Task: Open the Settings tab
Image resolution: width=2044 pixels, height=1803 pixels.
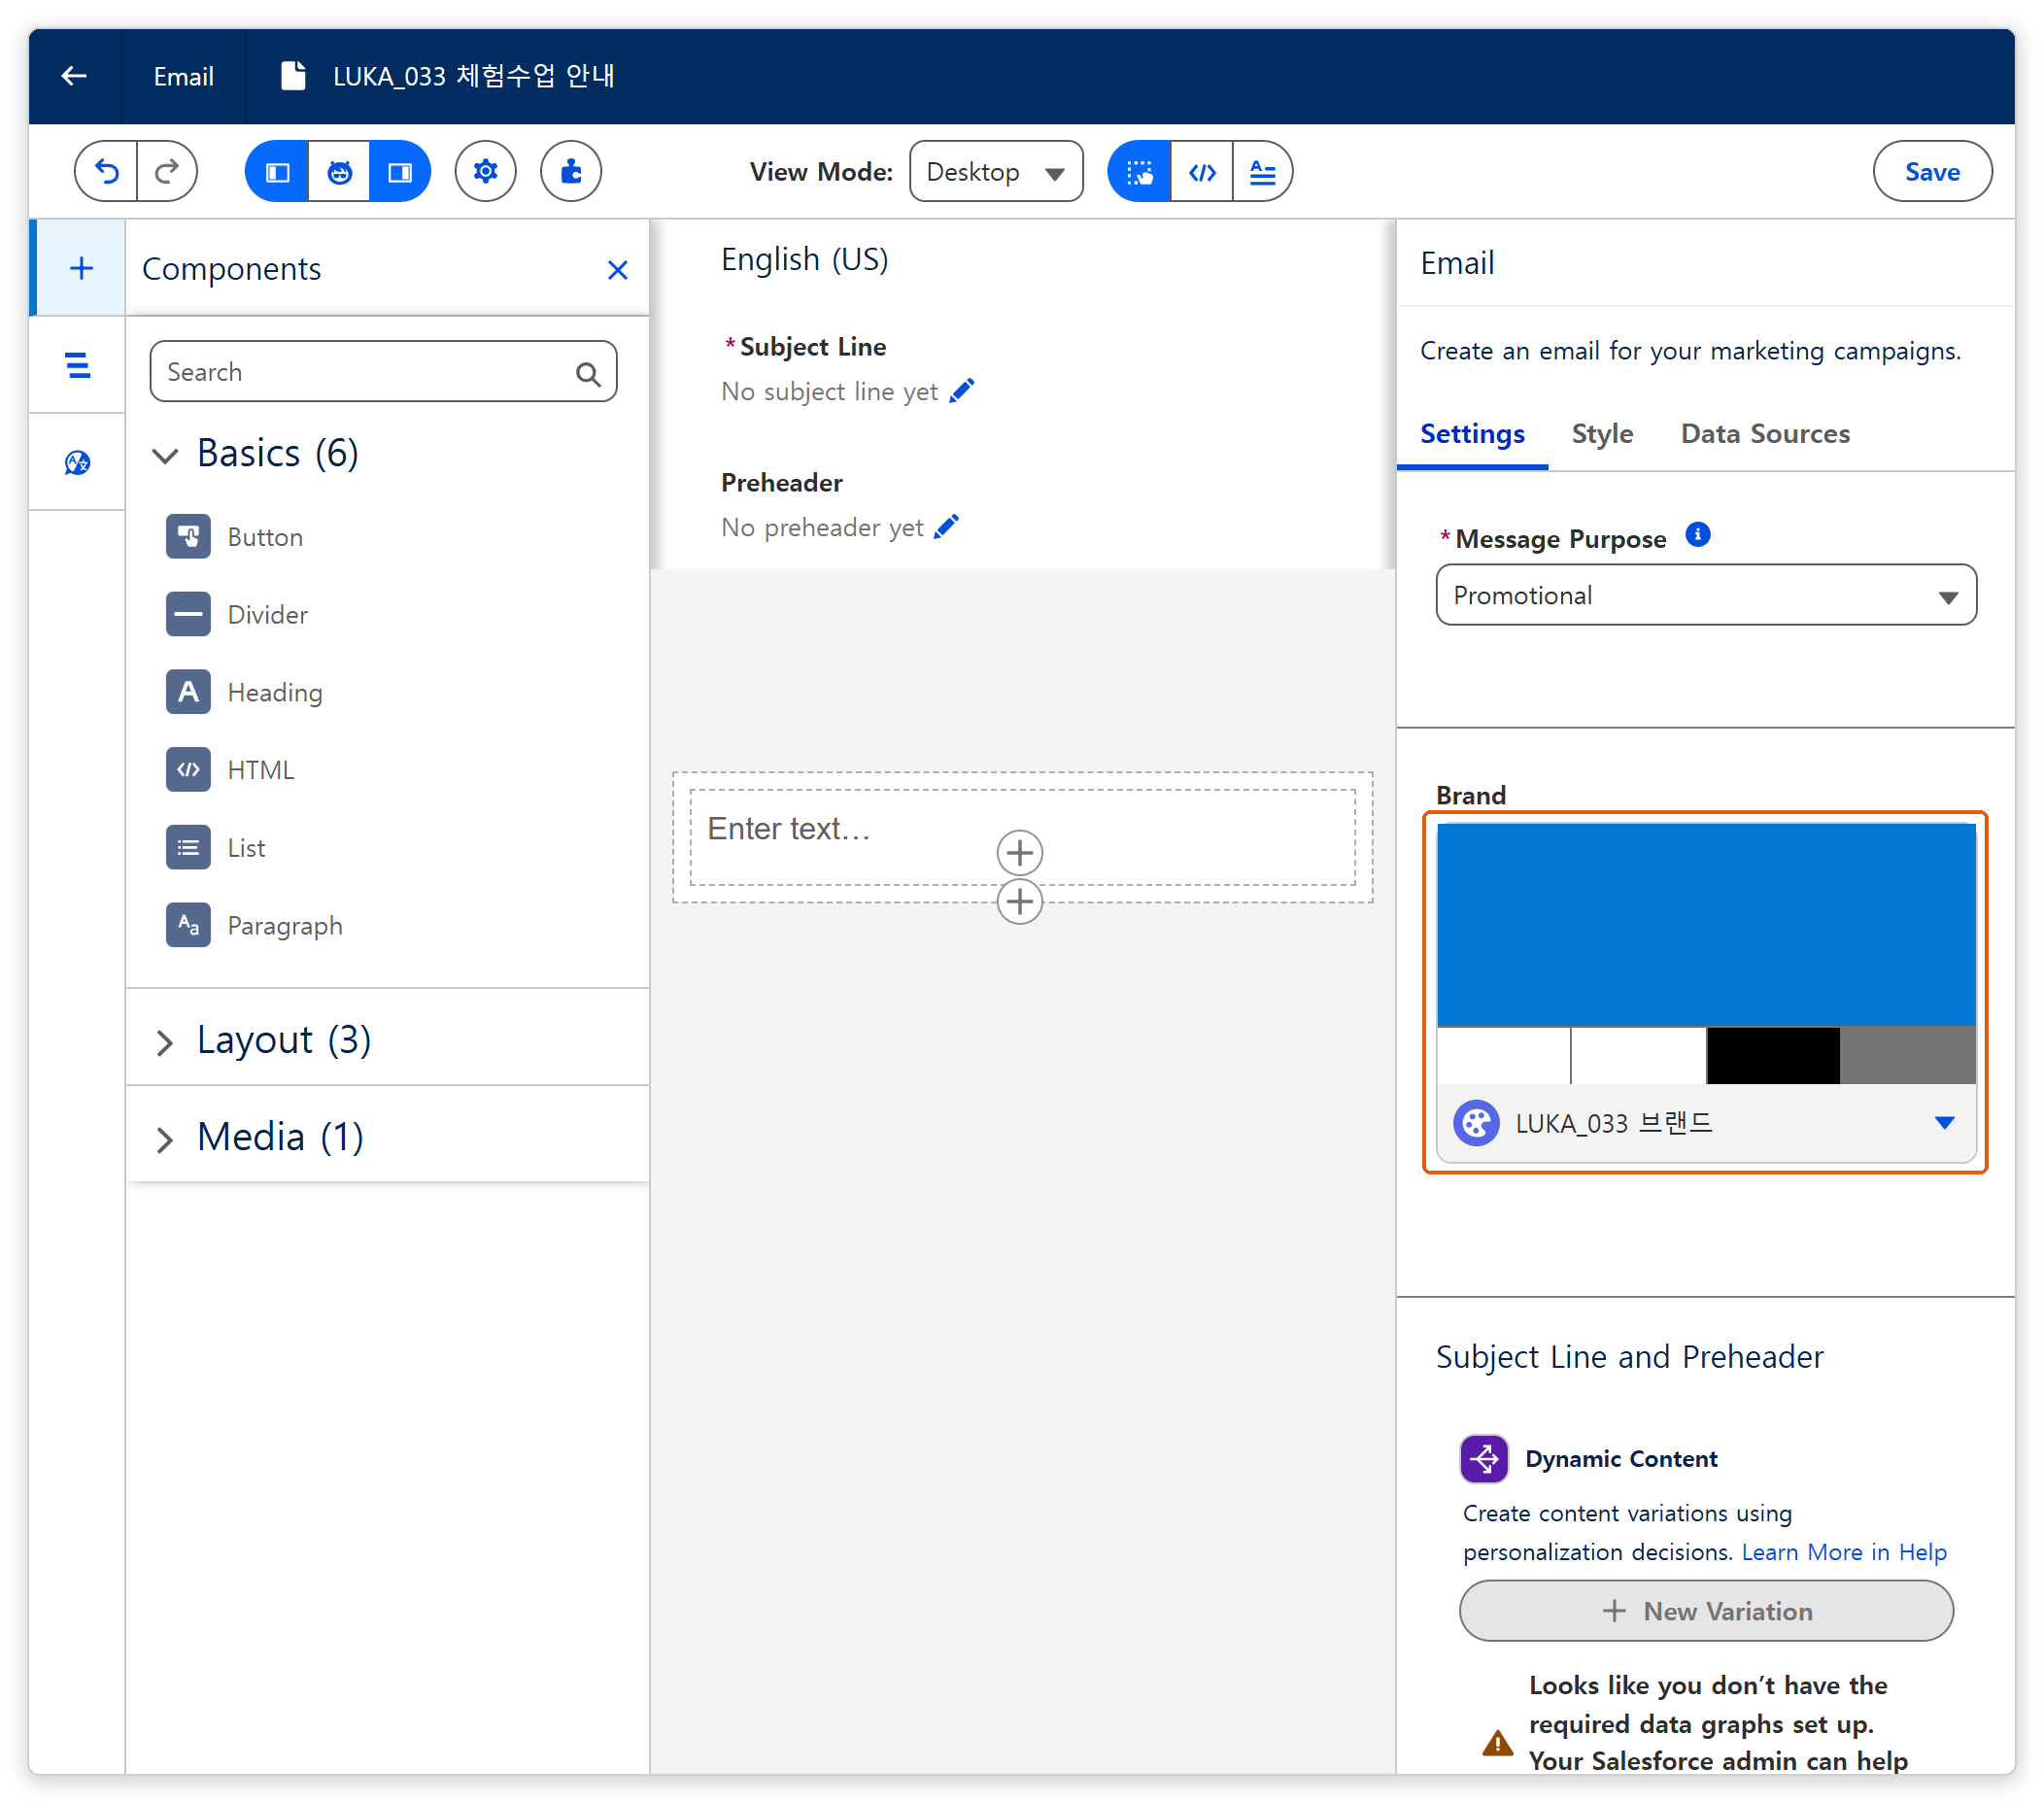Action: [1472, 434]
